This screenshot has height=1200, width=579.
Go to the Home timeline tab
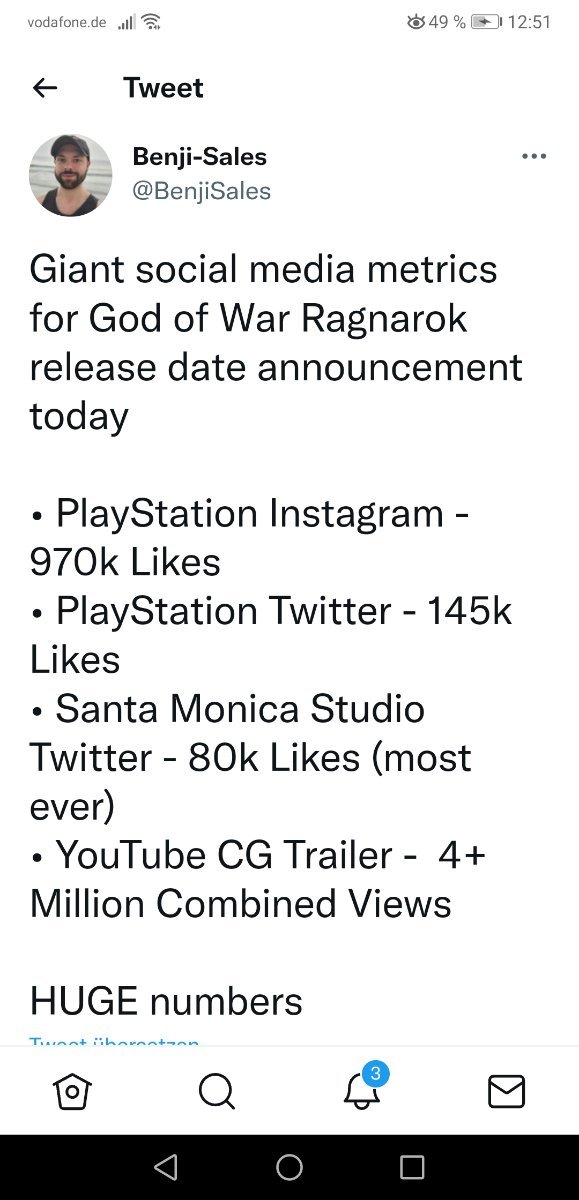[x=72, y=1091]
